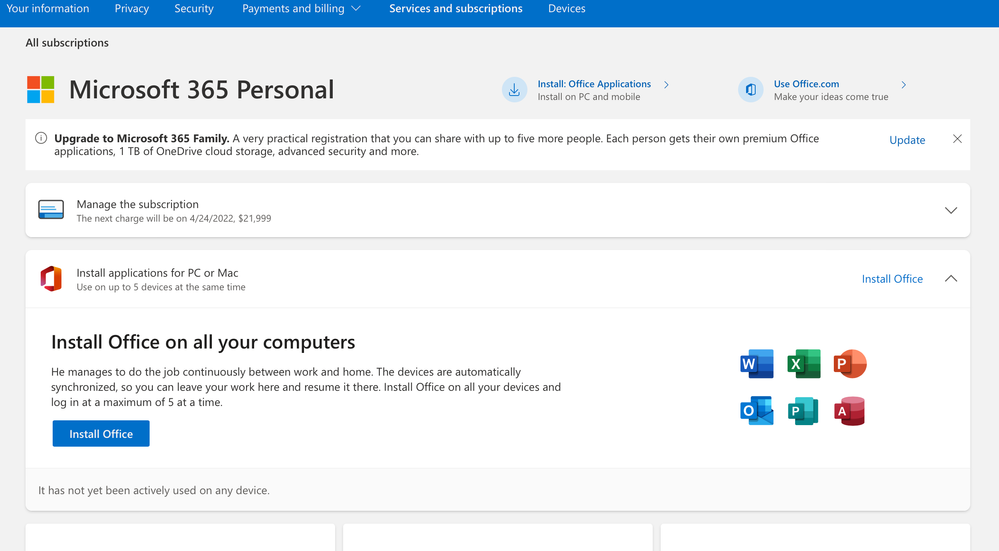The height and width of the screenshot is (551, 999).
Task: Click the arrow next to Install: Office Applications
Action: pos(666,85)
